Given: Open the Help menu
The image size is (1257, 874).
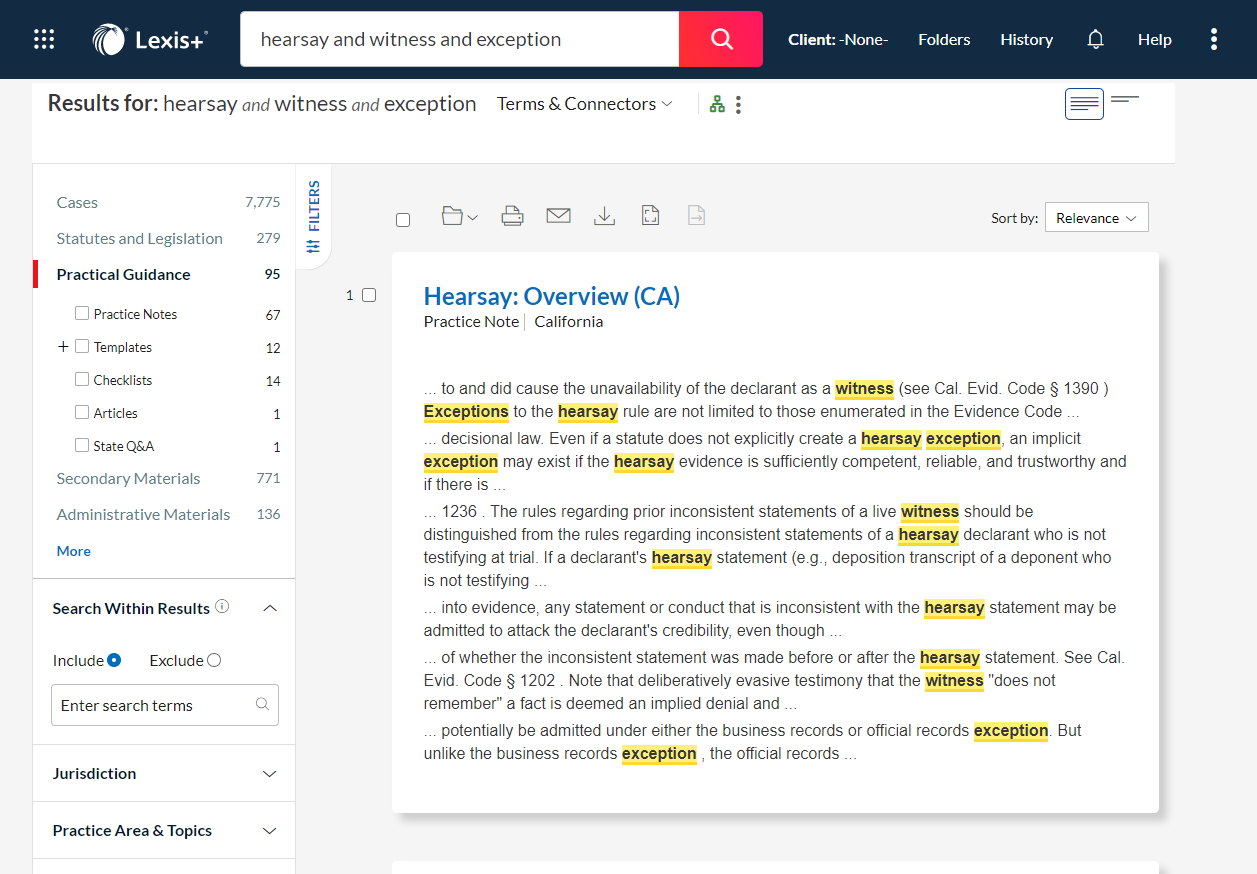Looking at the screenshot, I should click(1154, 39).
